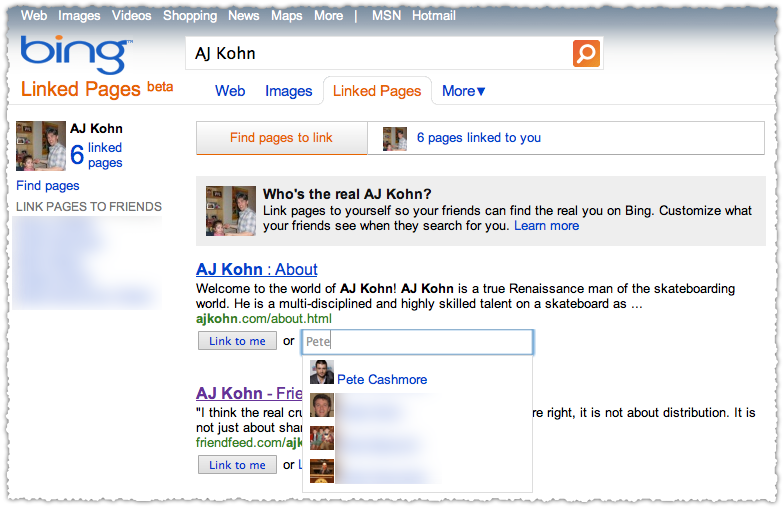Open Images in the top navigation bar

click(79, 16)
